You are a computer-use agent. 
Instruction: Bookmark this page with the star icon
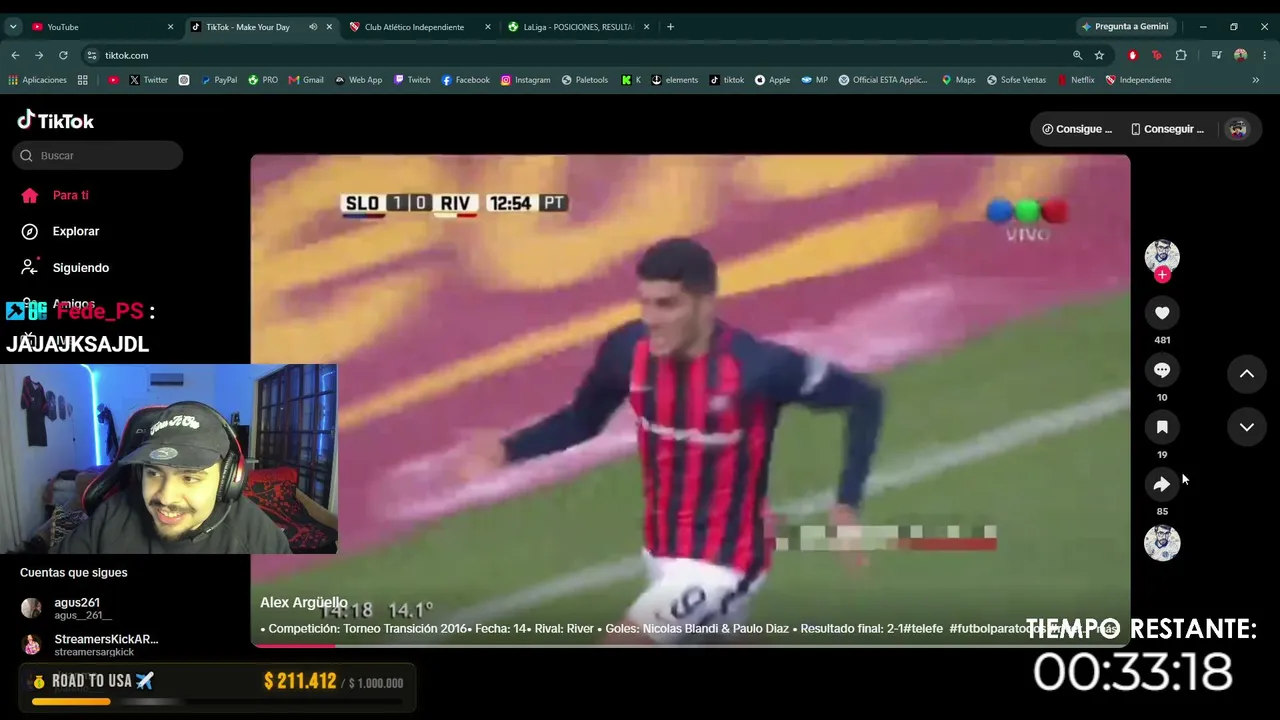pyautogui.click(x=1099, y=55)
